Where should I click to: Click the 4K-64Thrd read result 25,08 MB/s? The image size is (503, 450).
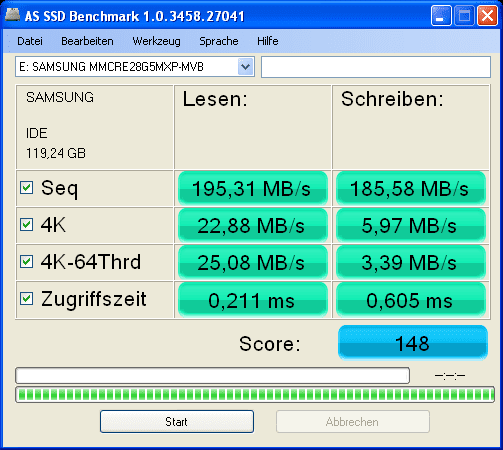coord(253,262)
